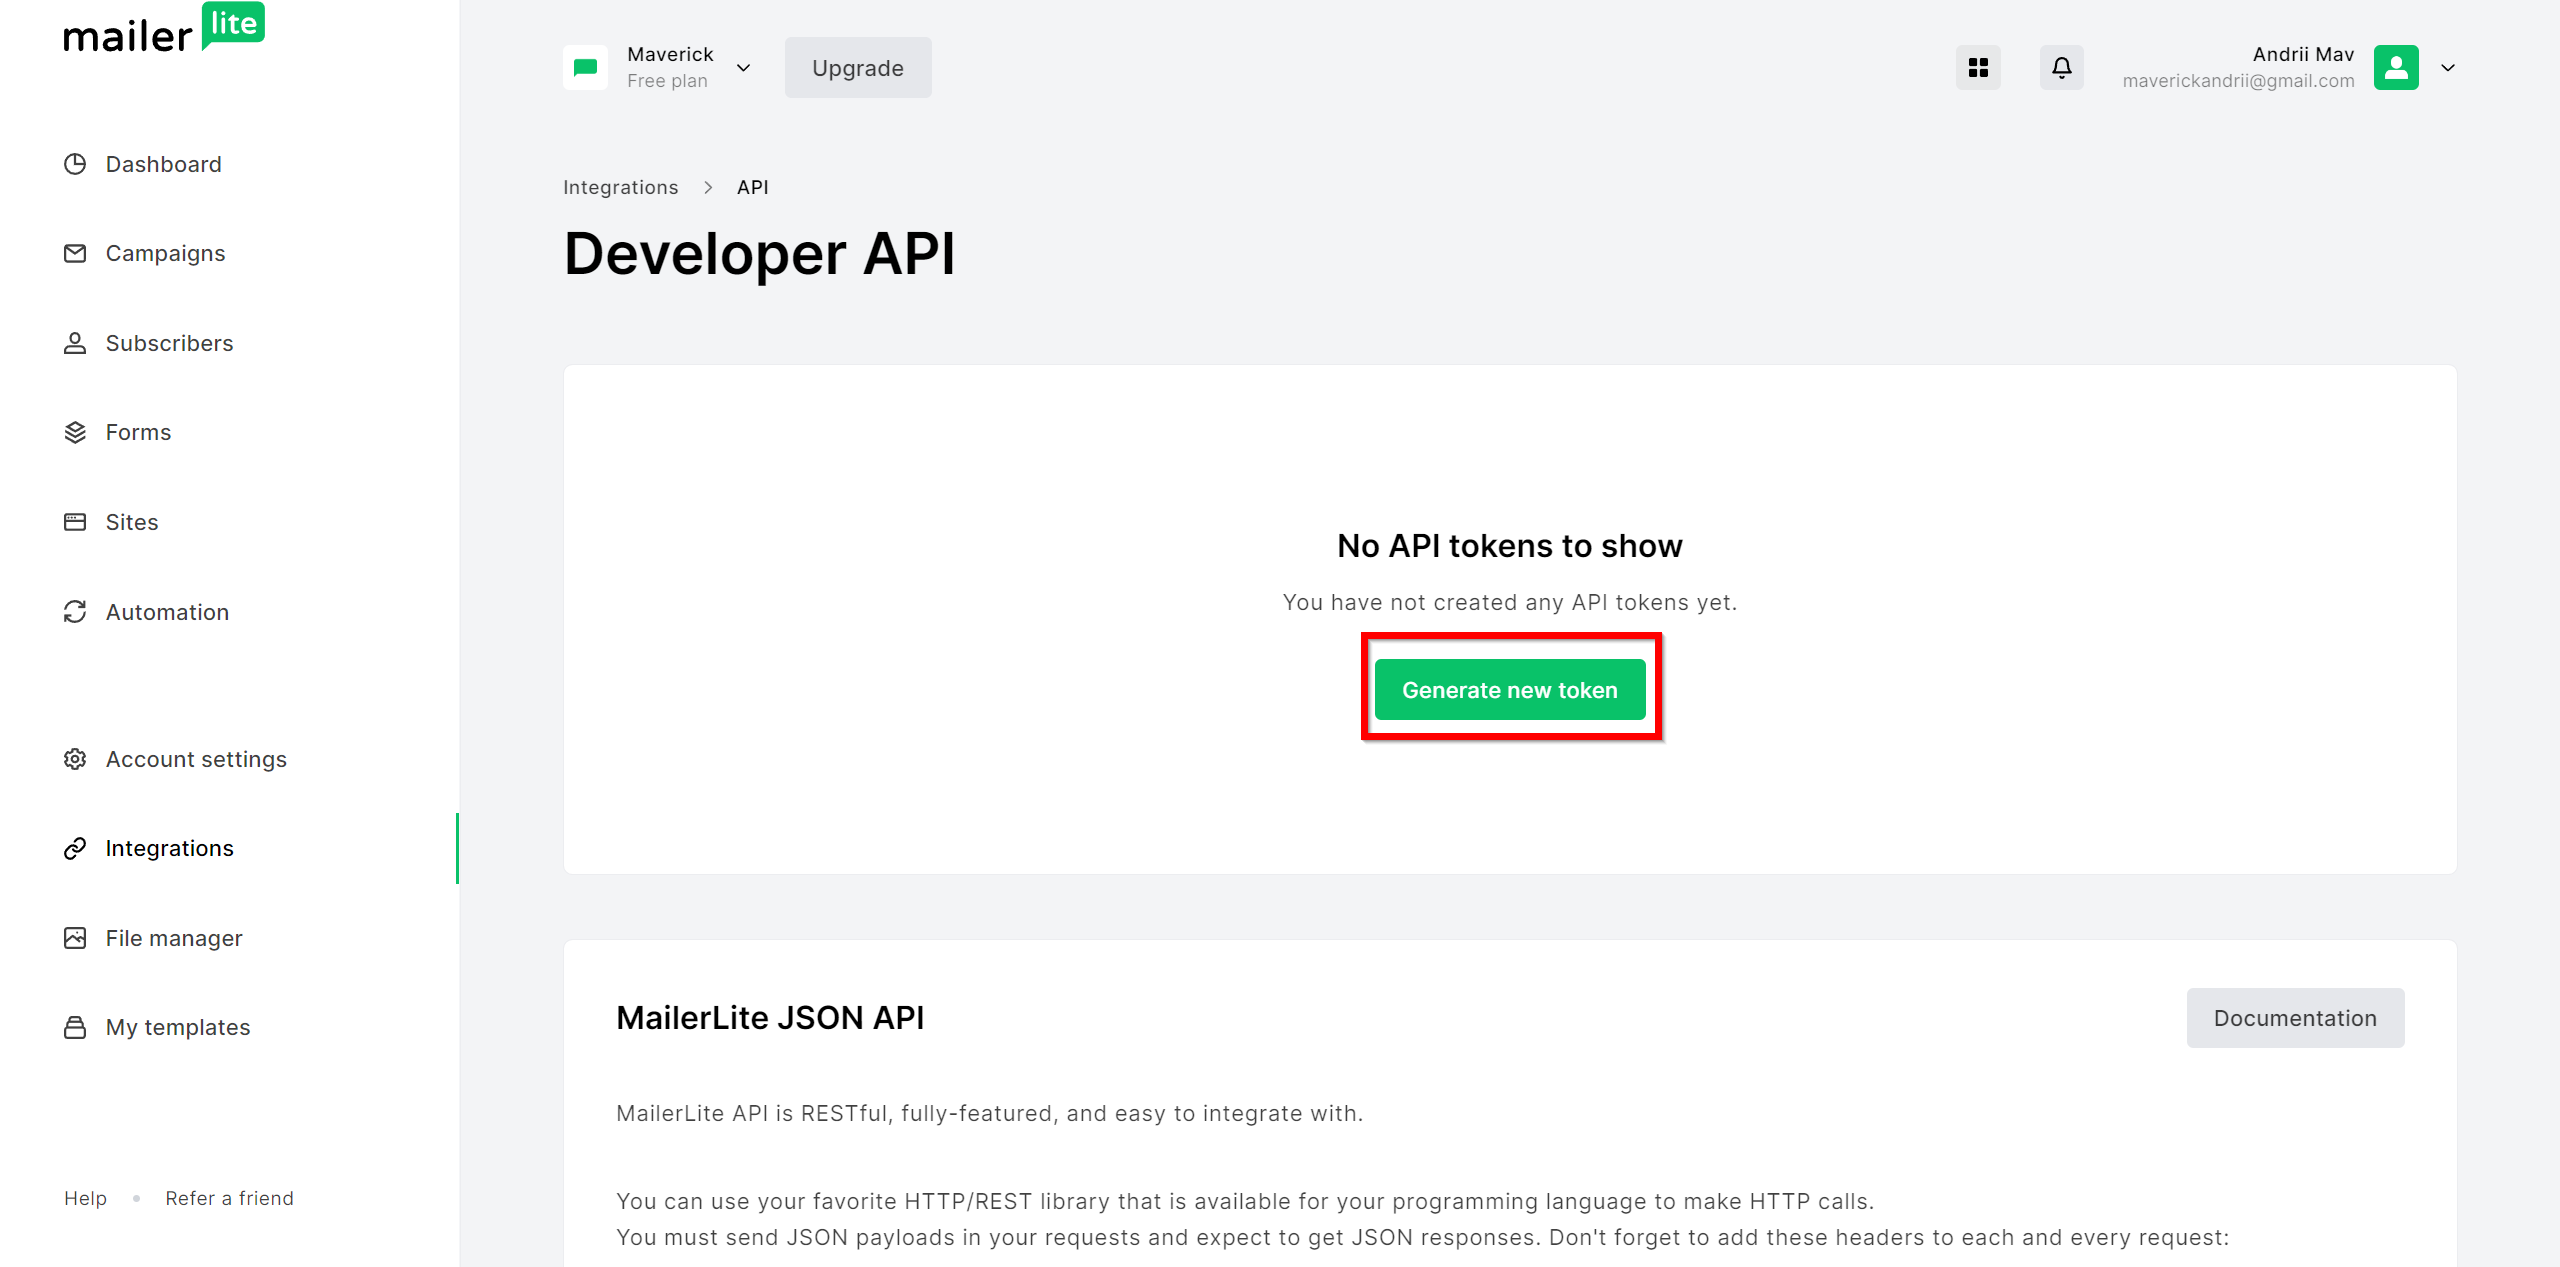Click the Account settings gear icon

tap(75, 759)
